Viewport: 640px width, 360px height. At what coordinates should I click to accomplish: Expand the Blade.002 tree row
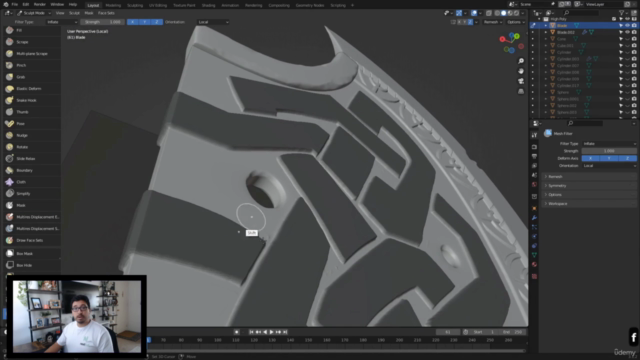pyautogui.click(x=546, y=32)
